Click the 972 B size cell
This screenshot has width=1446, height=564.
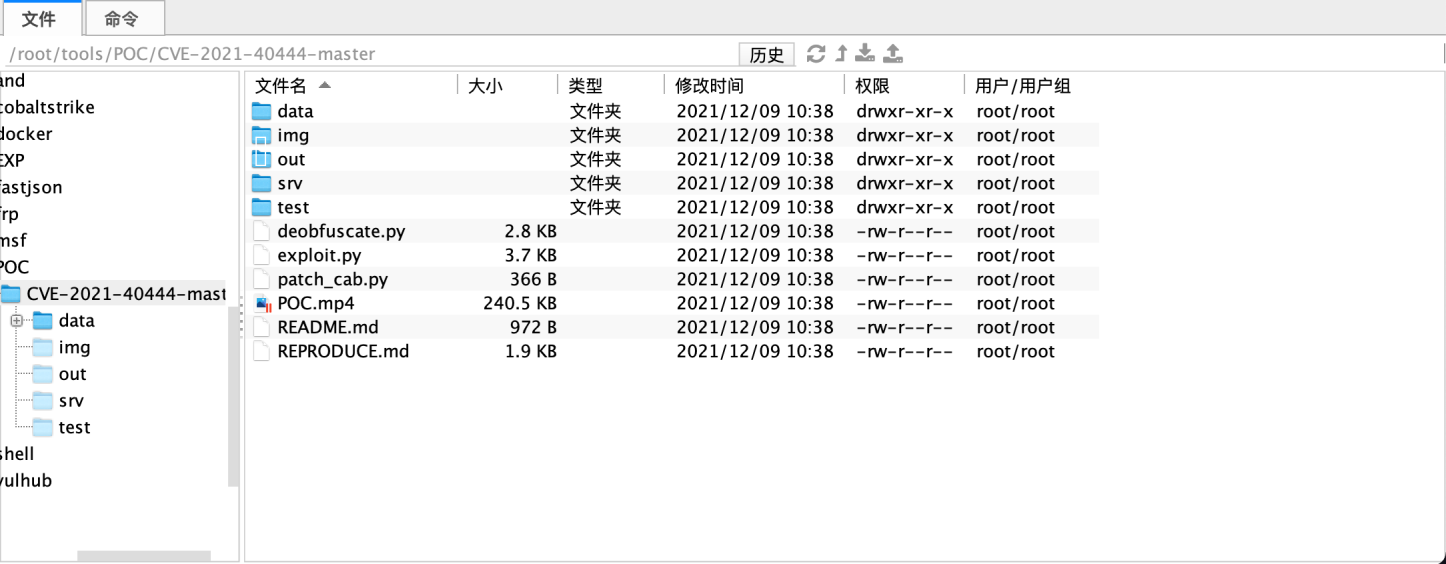click(x=533, y=327)
